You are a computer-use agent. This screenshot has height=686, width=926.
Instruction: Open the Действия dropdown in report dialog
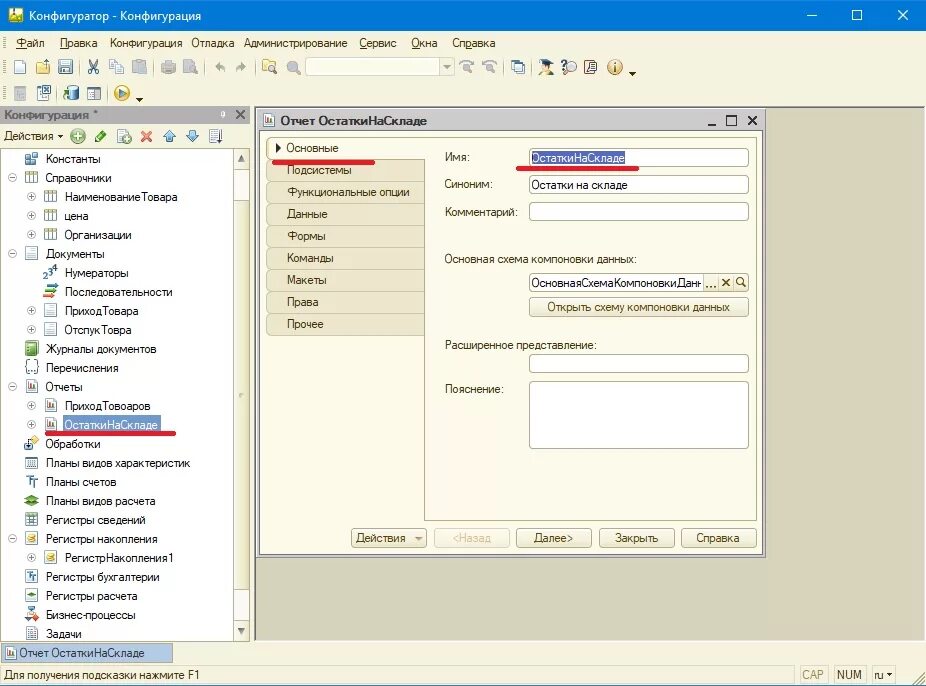pyautogui.click(x=389, y=538)
